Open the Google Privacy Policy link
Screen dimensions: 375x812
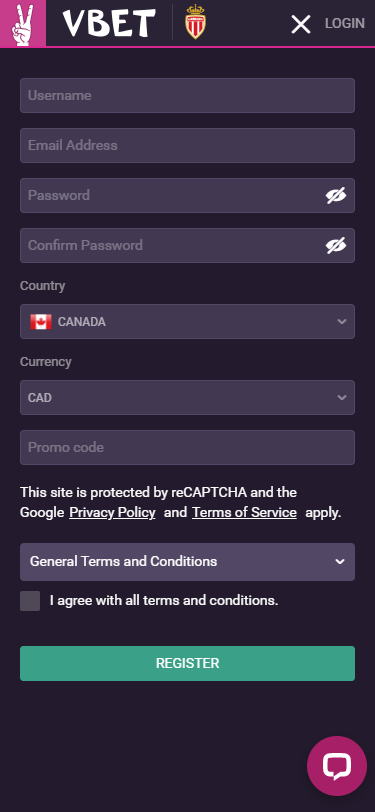click(x=112, y=513)
